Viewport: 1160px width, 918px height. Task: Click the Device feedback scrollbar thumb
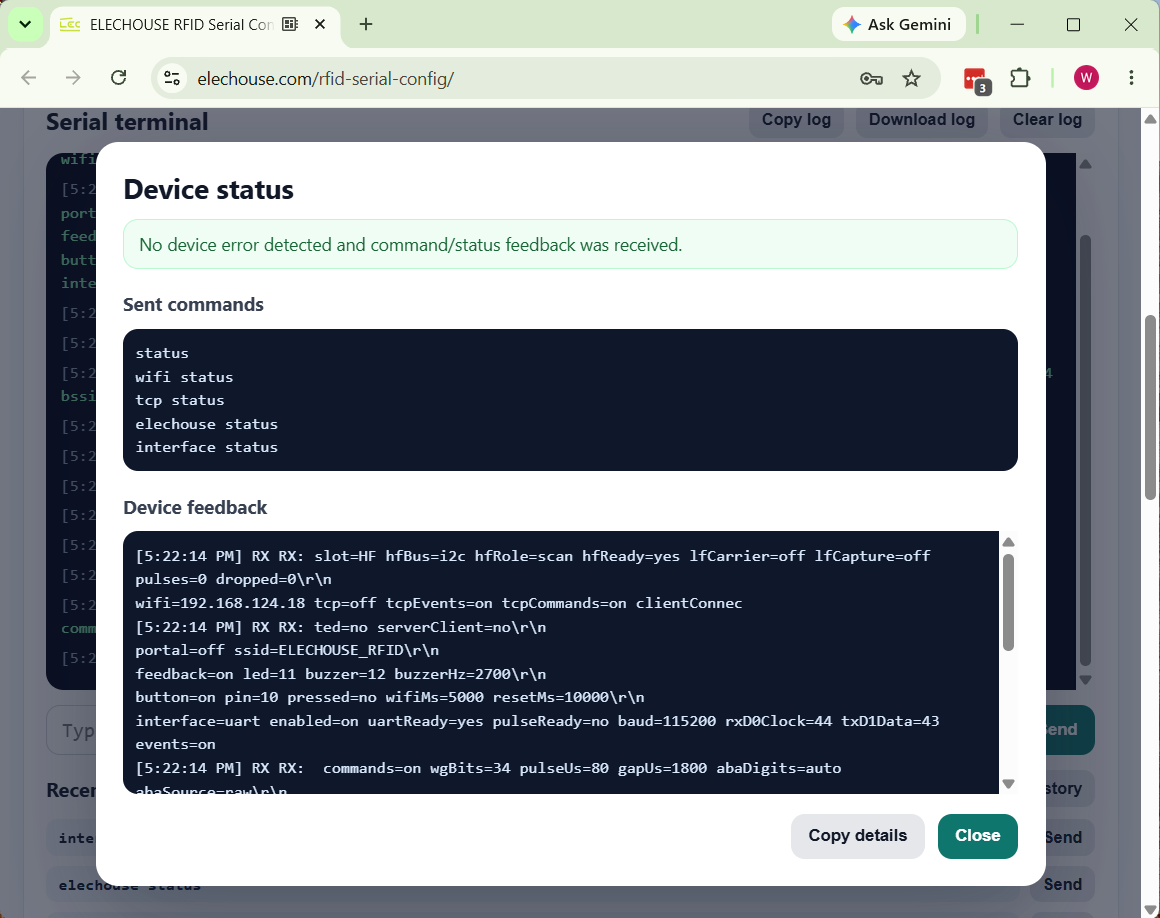[x=1008, y=602]
